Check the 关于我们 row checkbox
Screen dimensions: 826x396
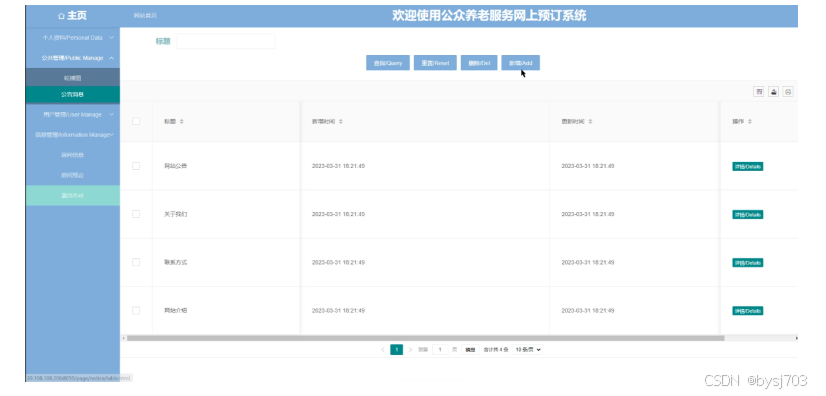point(136,214)
